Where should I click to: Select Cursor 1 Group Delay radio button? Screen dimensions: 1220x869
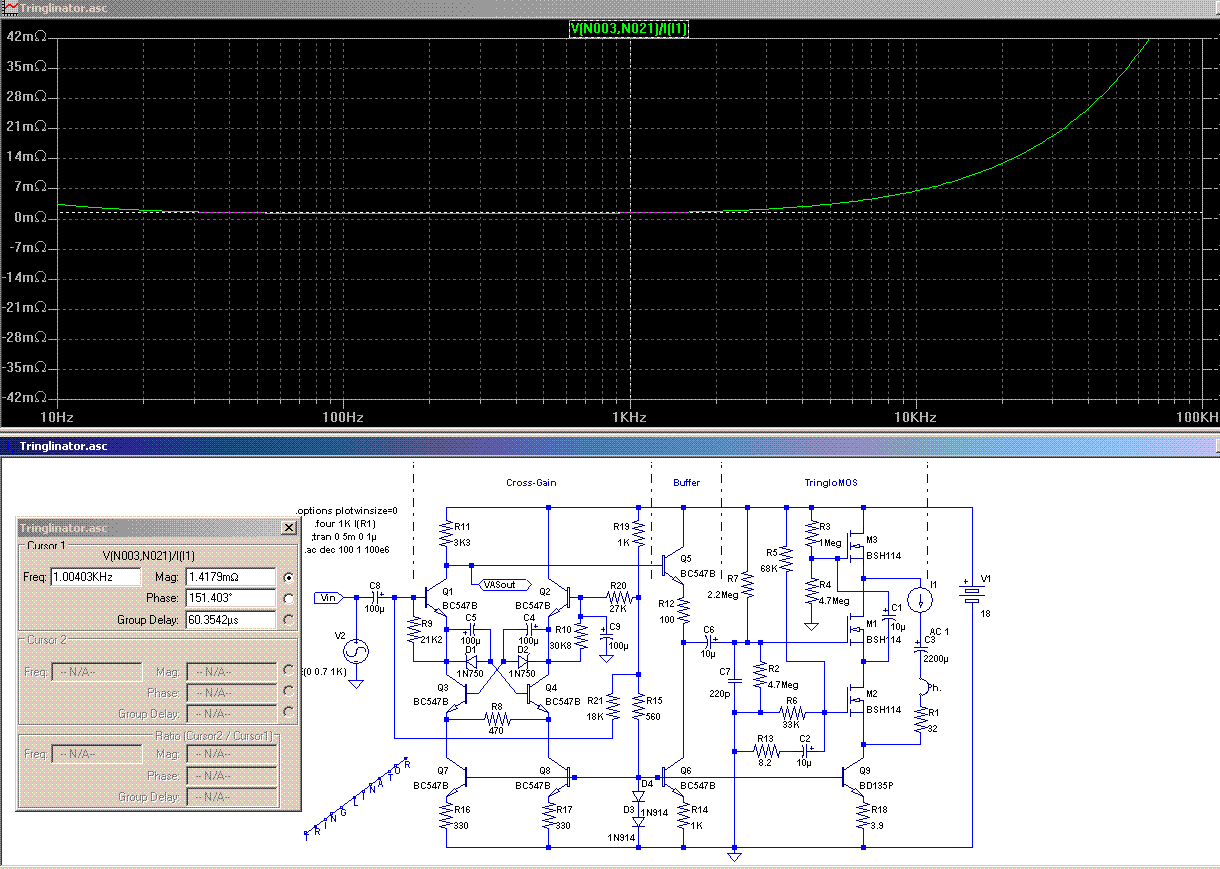point(289,620)
